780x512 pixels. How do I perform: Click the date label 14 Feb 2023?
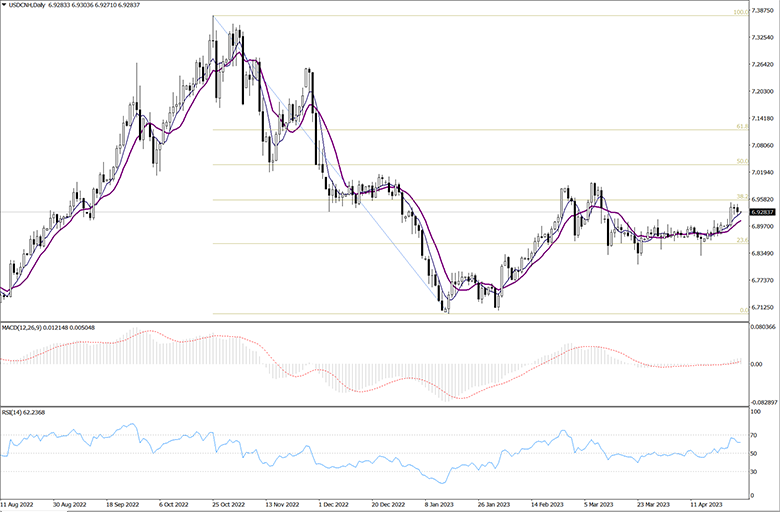click(x=547, y=504)
